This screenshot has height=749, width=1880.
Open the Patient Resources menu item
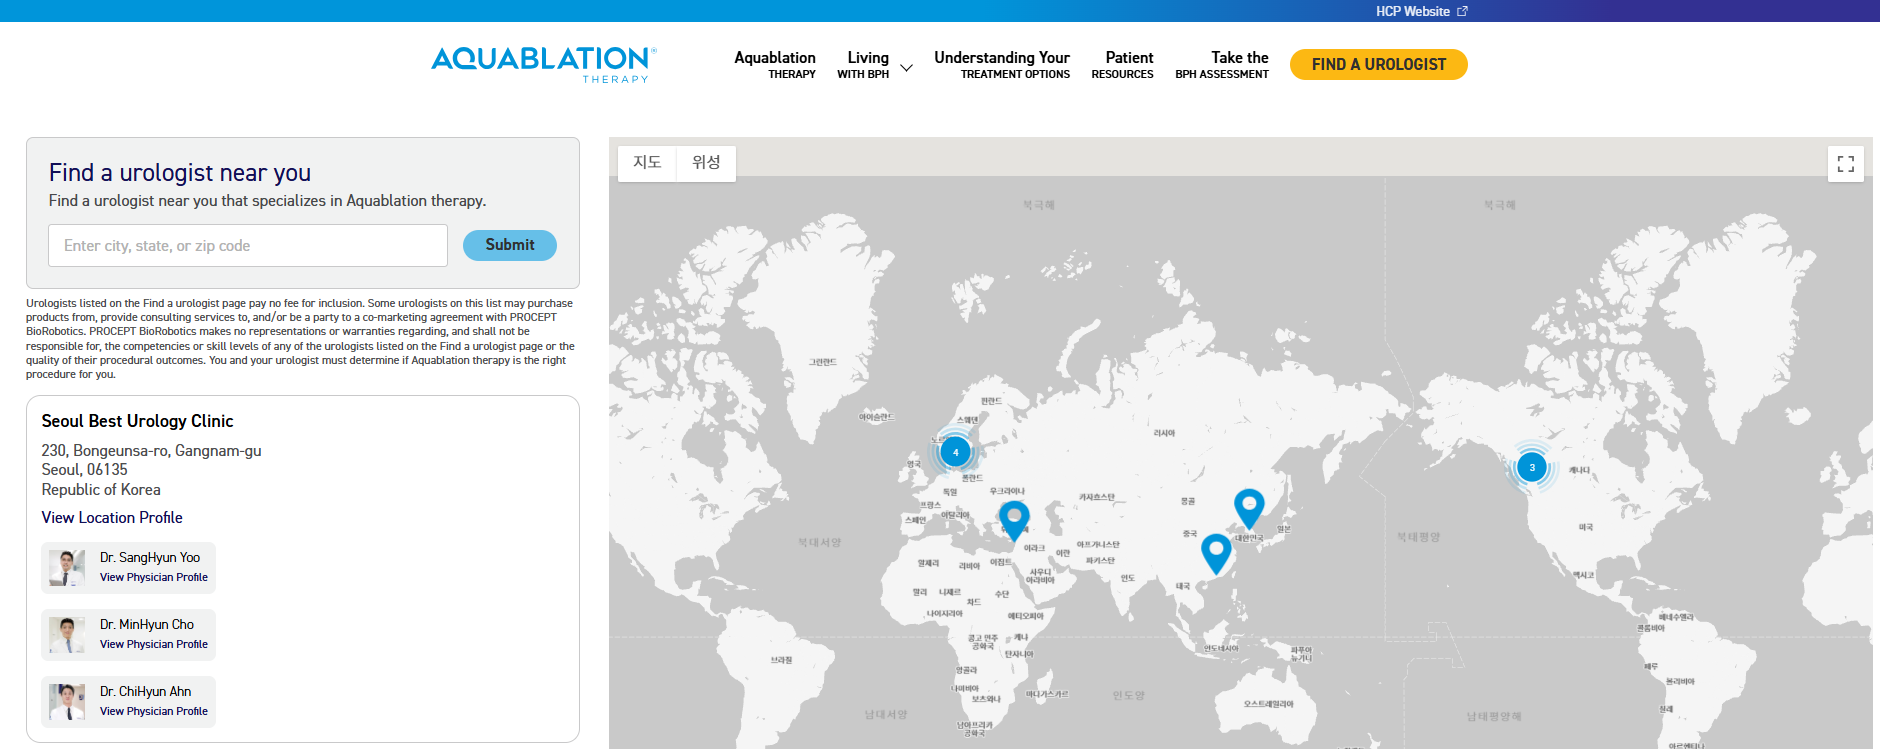[x=1122, y=64]
